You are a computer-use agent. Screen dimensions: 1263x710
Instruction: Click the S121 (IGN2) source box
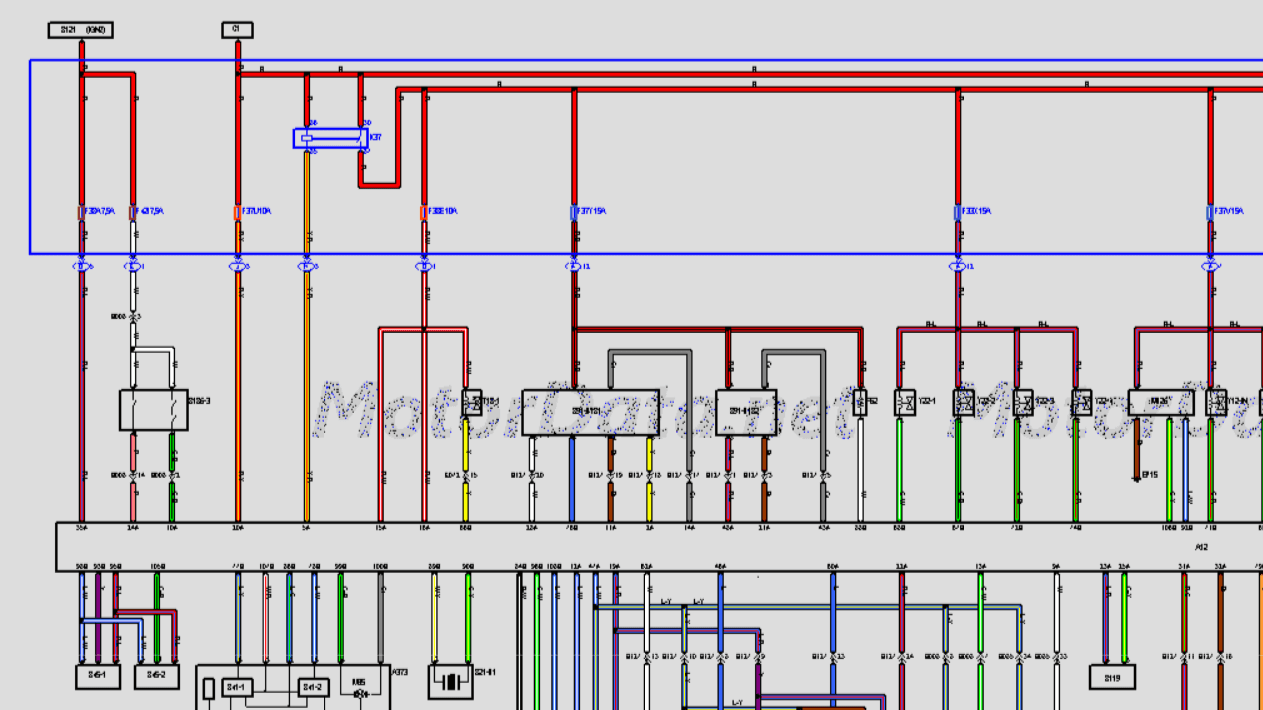[81, 30]
